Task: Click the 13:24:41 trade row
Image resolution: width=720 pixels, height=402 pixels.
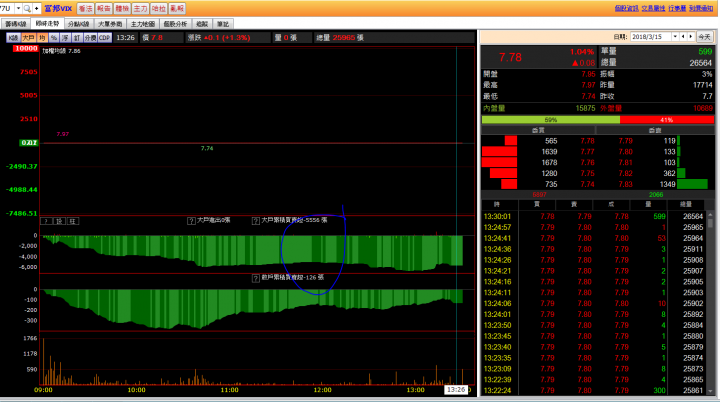Action: pos(593,238)
